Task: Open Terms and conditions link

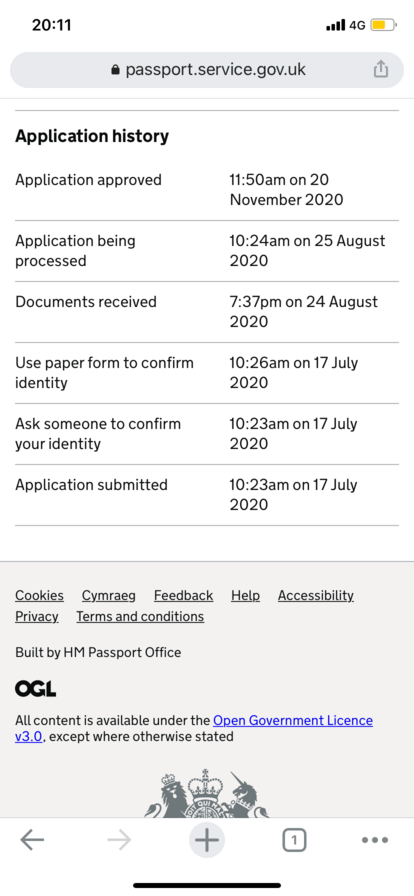Action: click(140, 617)
